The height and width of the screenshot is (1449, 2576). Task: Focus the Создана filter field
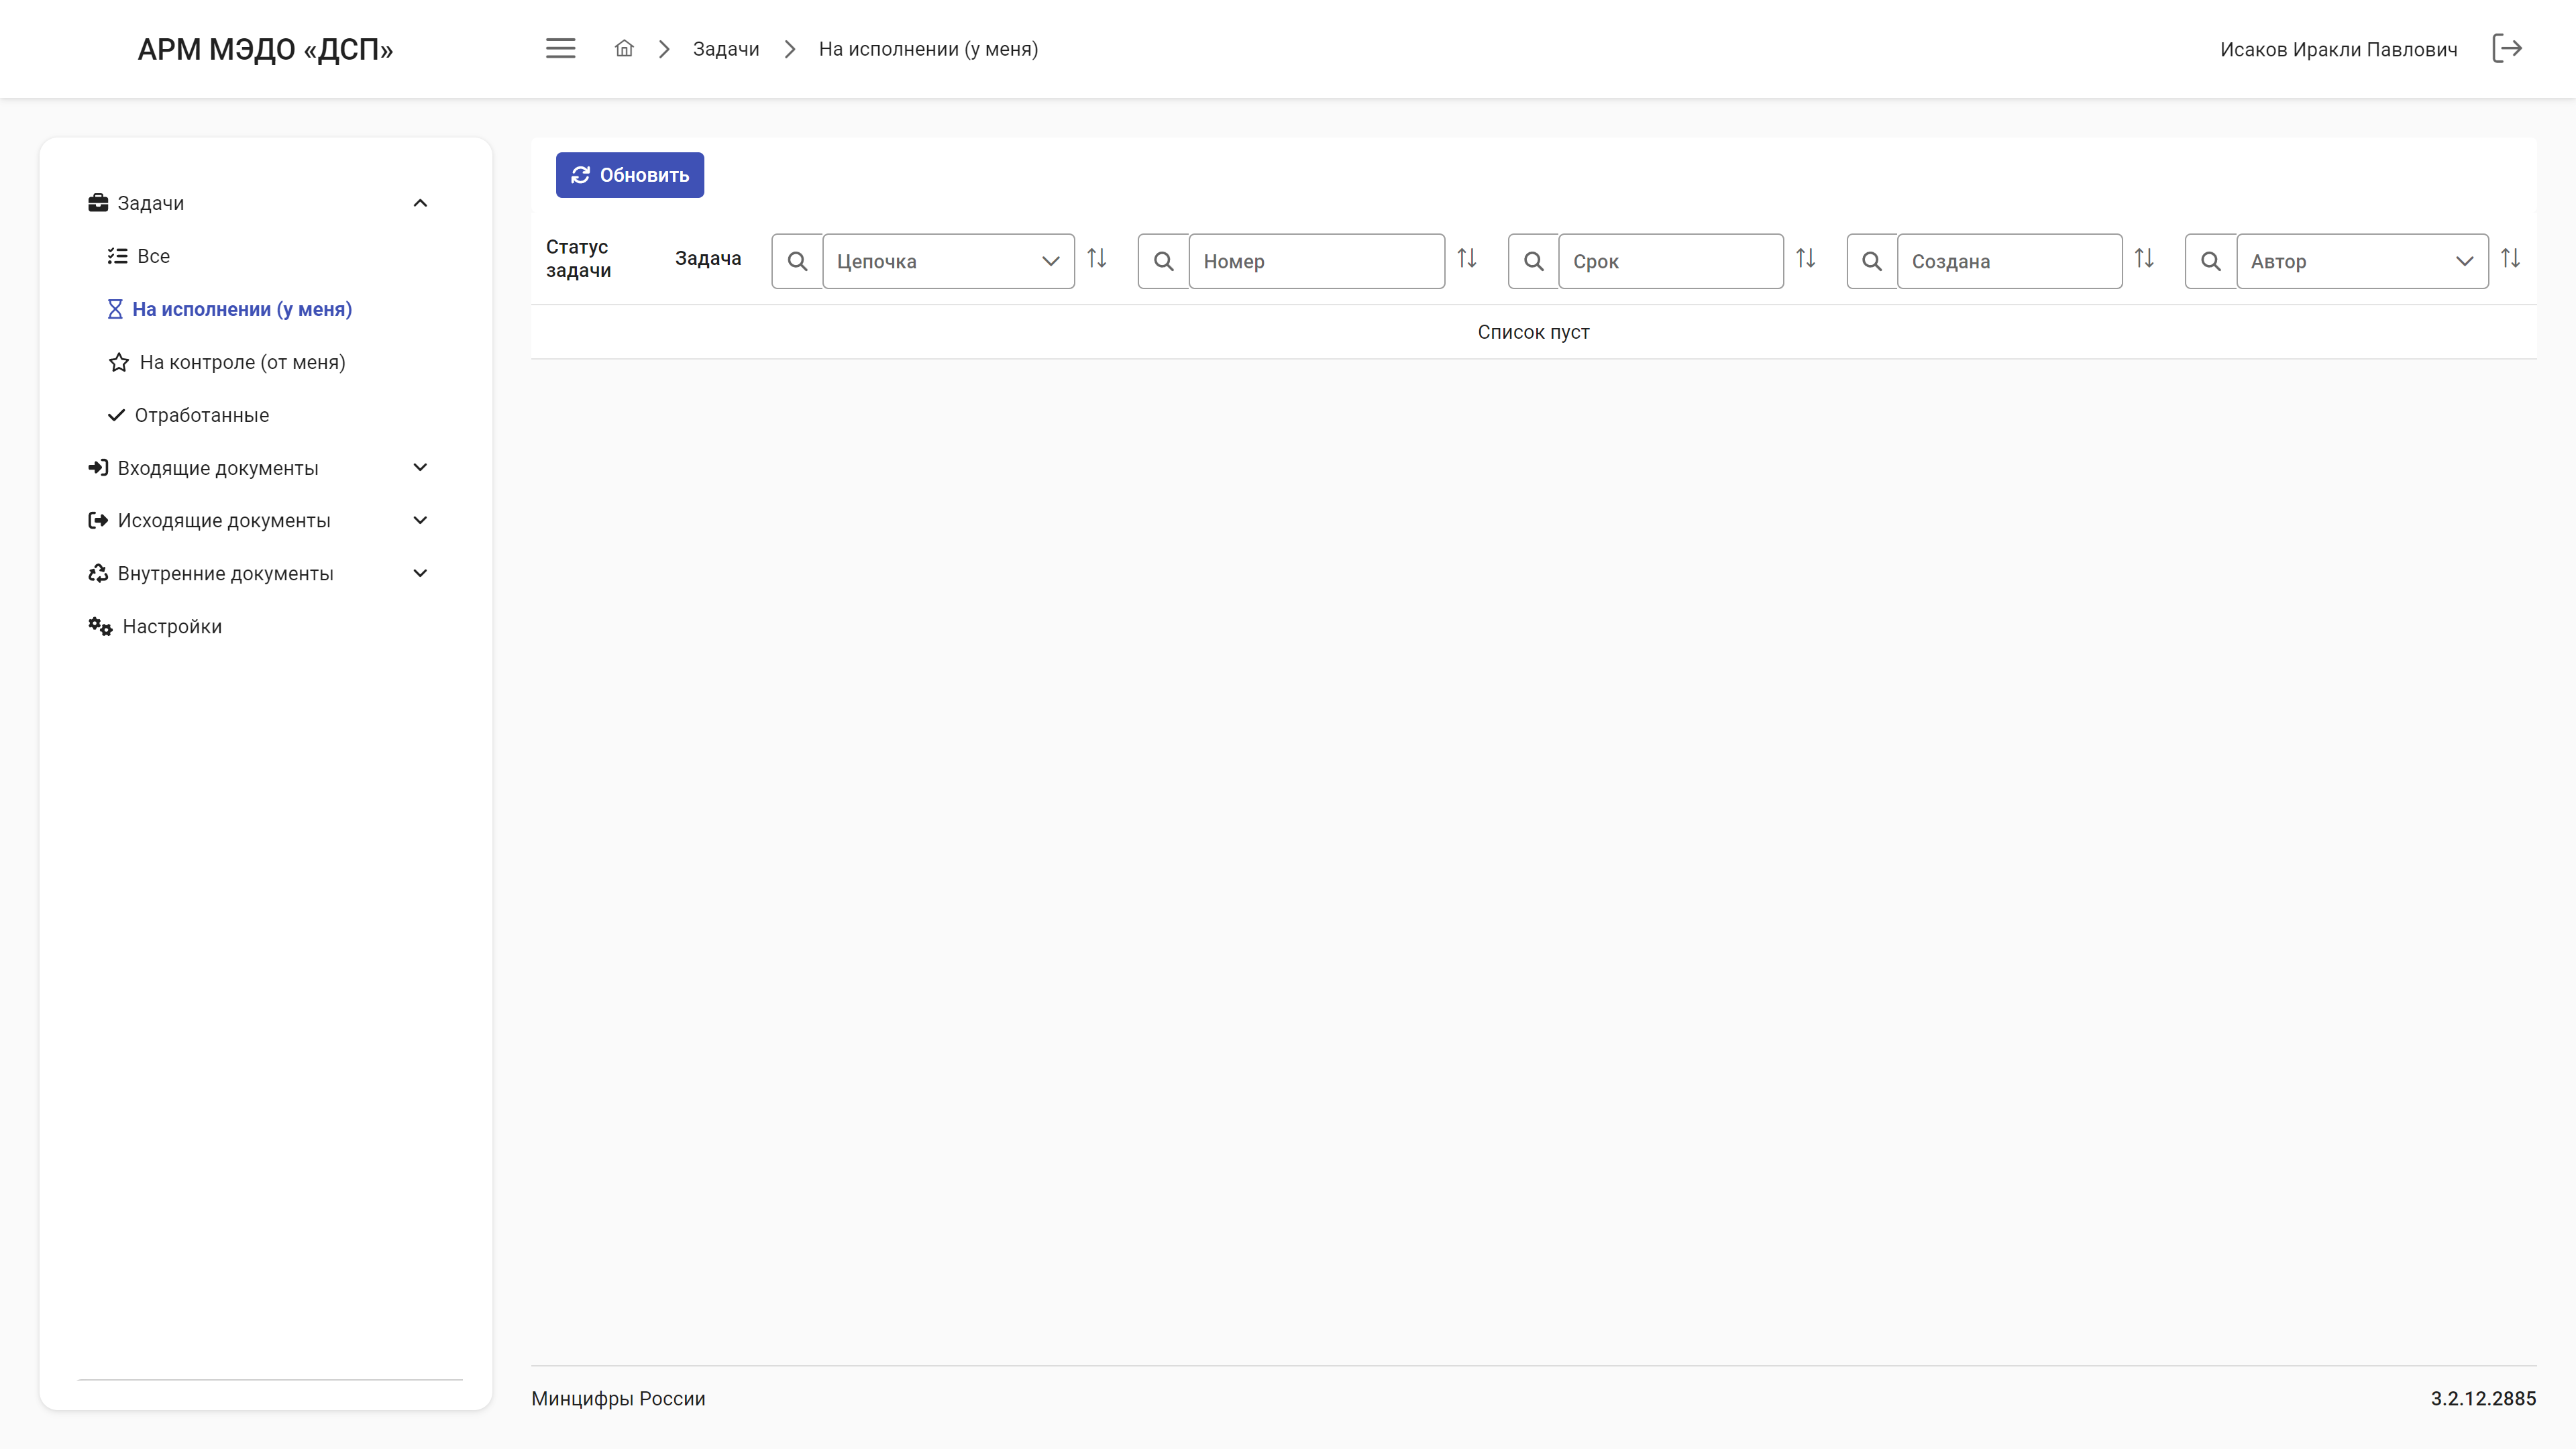[2009, 261]
